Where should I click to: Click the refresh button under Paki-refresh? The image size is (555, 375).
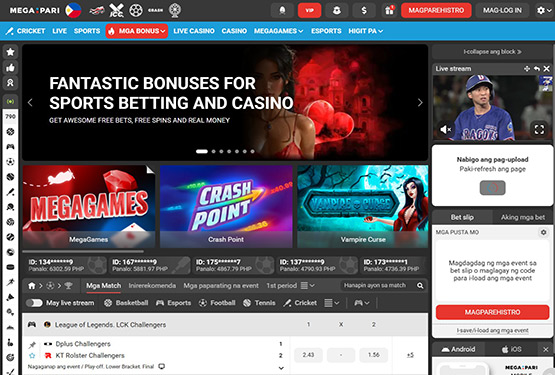click(492, 188)
